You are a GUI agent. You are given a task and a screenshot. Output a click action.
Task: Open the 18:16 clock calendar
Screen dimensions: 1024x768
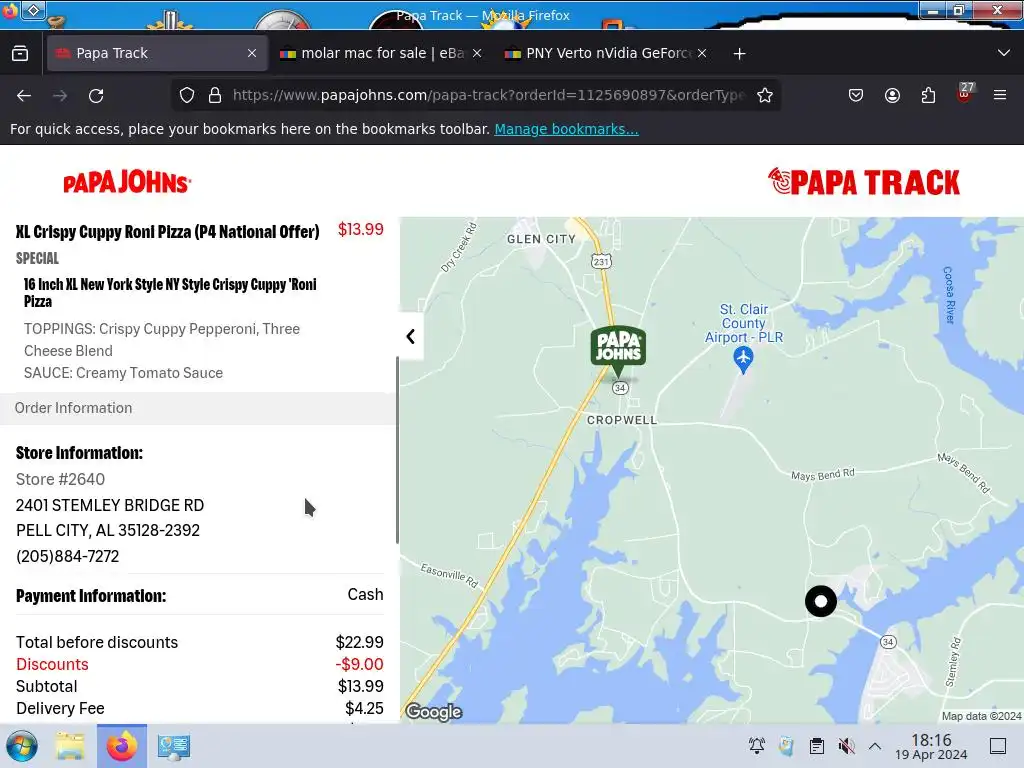point(931,746)
